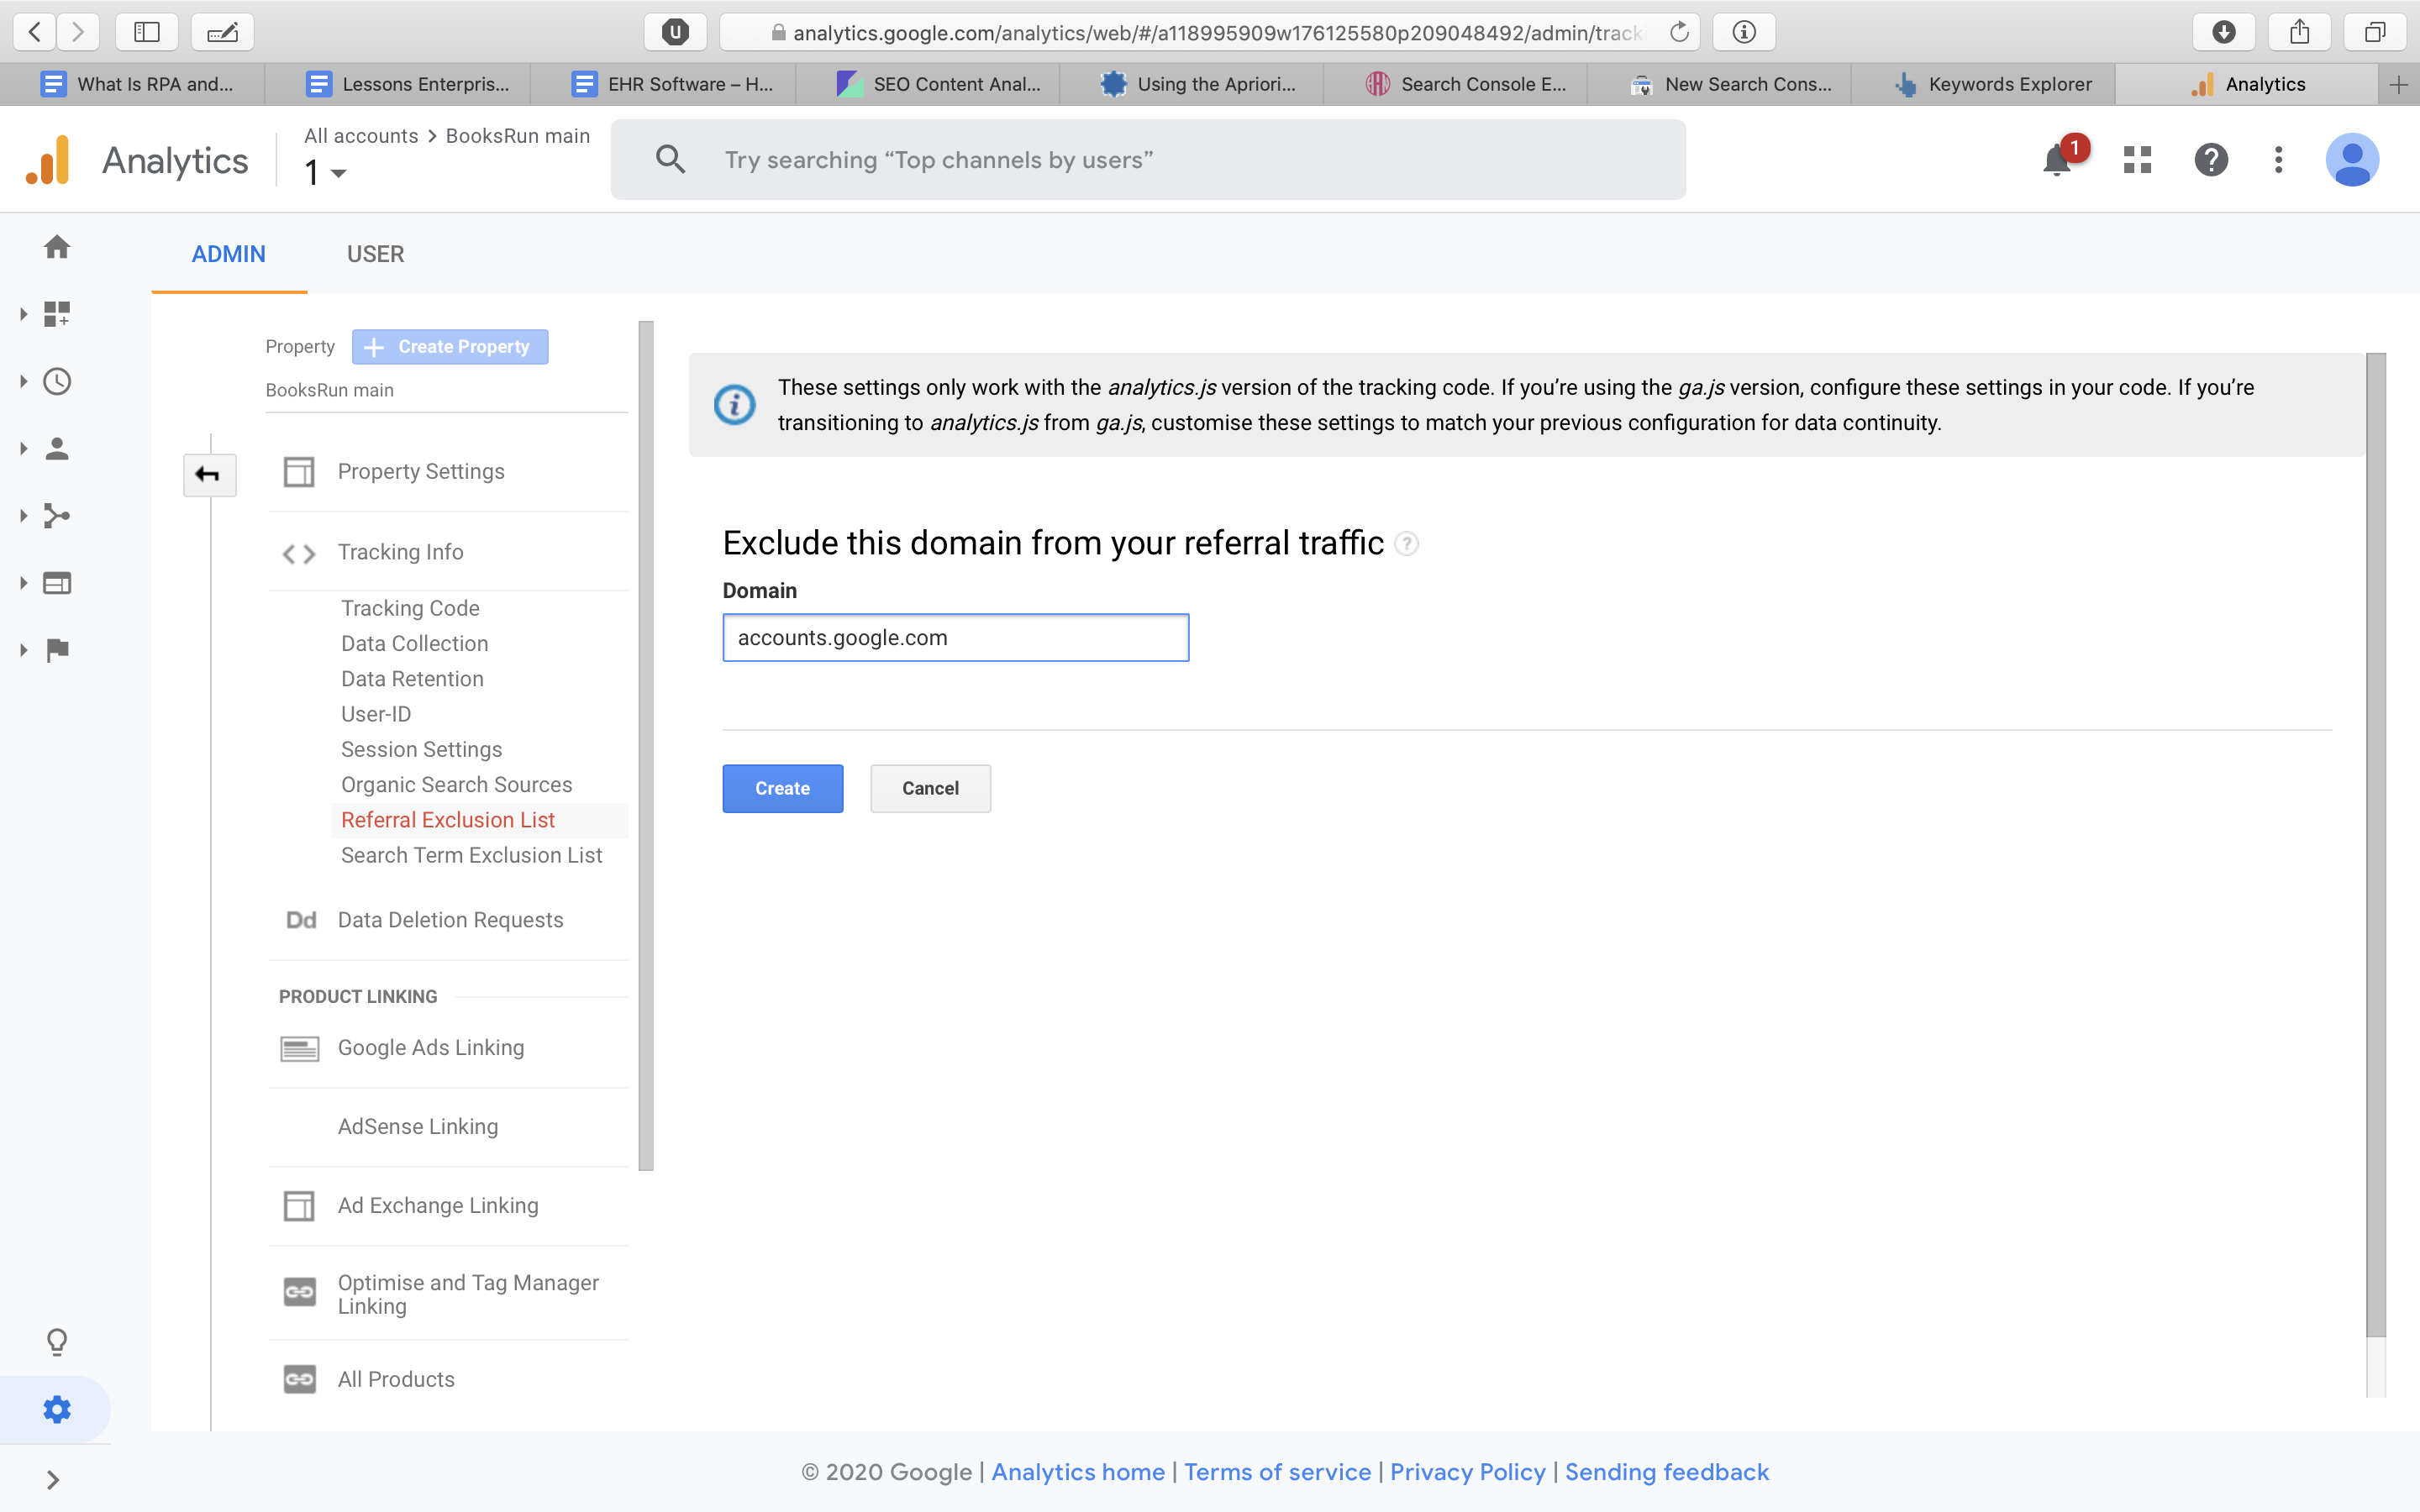Reload the page in Safari

tap(1679, 32)
